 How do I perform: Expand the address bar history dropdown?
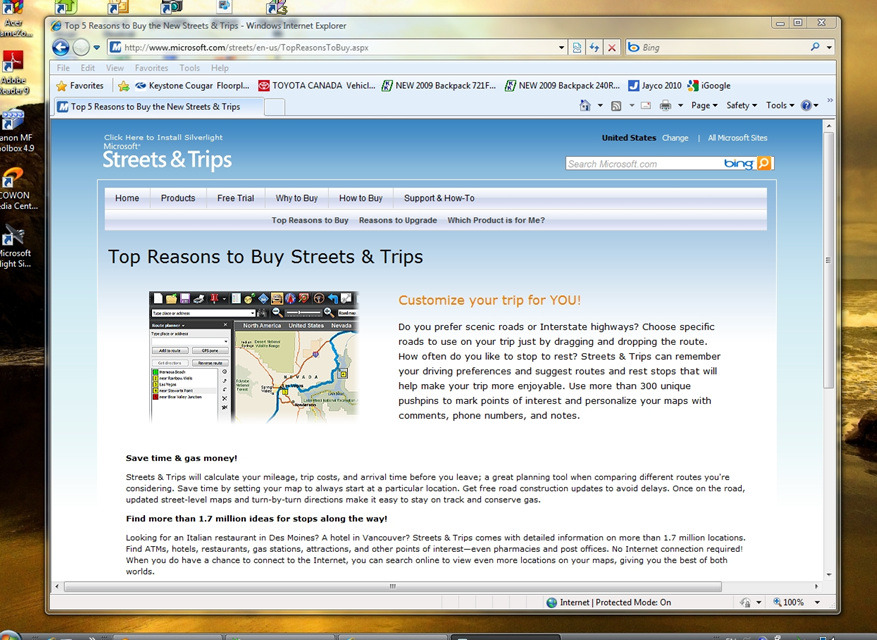pyautogui.click(x=561, y=48)
